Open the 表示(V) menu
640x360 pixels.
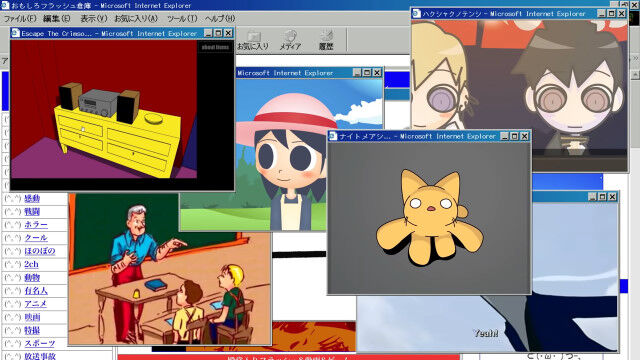93,19
